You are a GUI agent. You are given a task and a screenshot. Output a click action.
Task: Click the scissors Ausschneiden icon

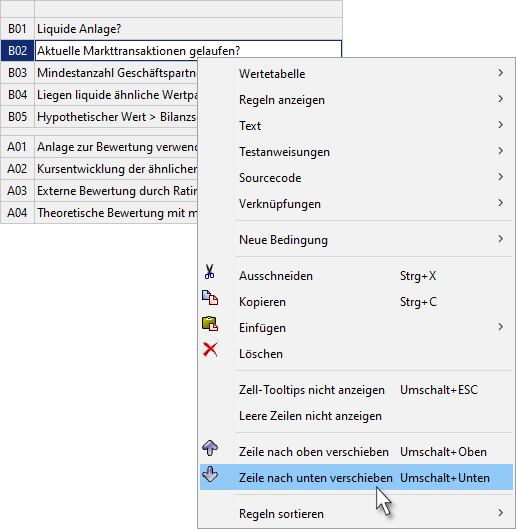coord(209,272)
